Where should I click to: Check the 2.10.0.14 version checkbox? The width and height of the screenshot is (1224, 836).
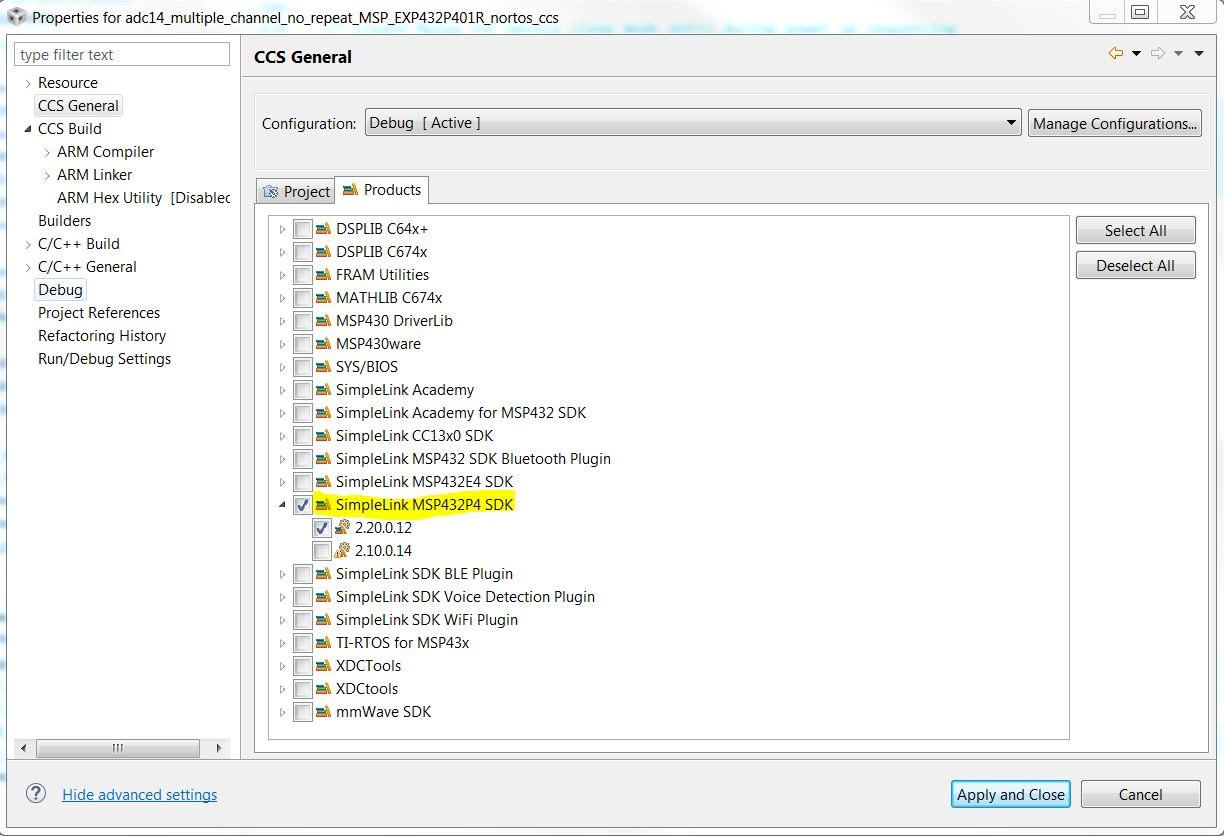coord(322,551)
